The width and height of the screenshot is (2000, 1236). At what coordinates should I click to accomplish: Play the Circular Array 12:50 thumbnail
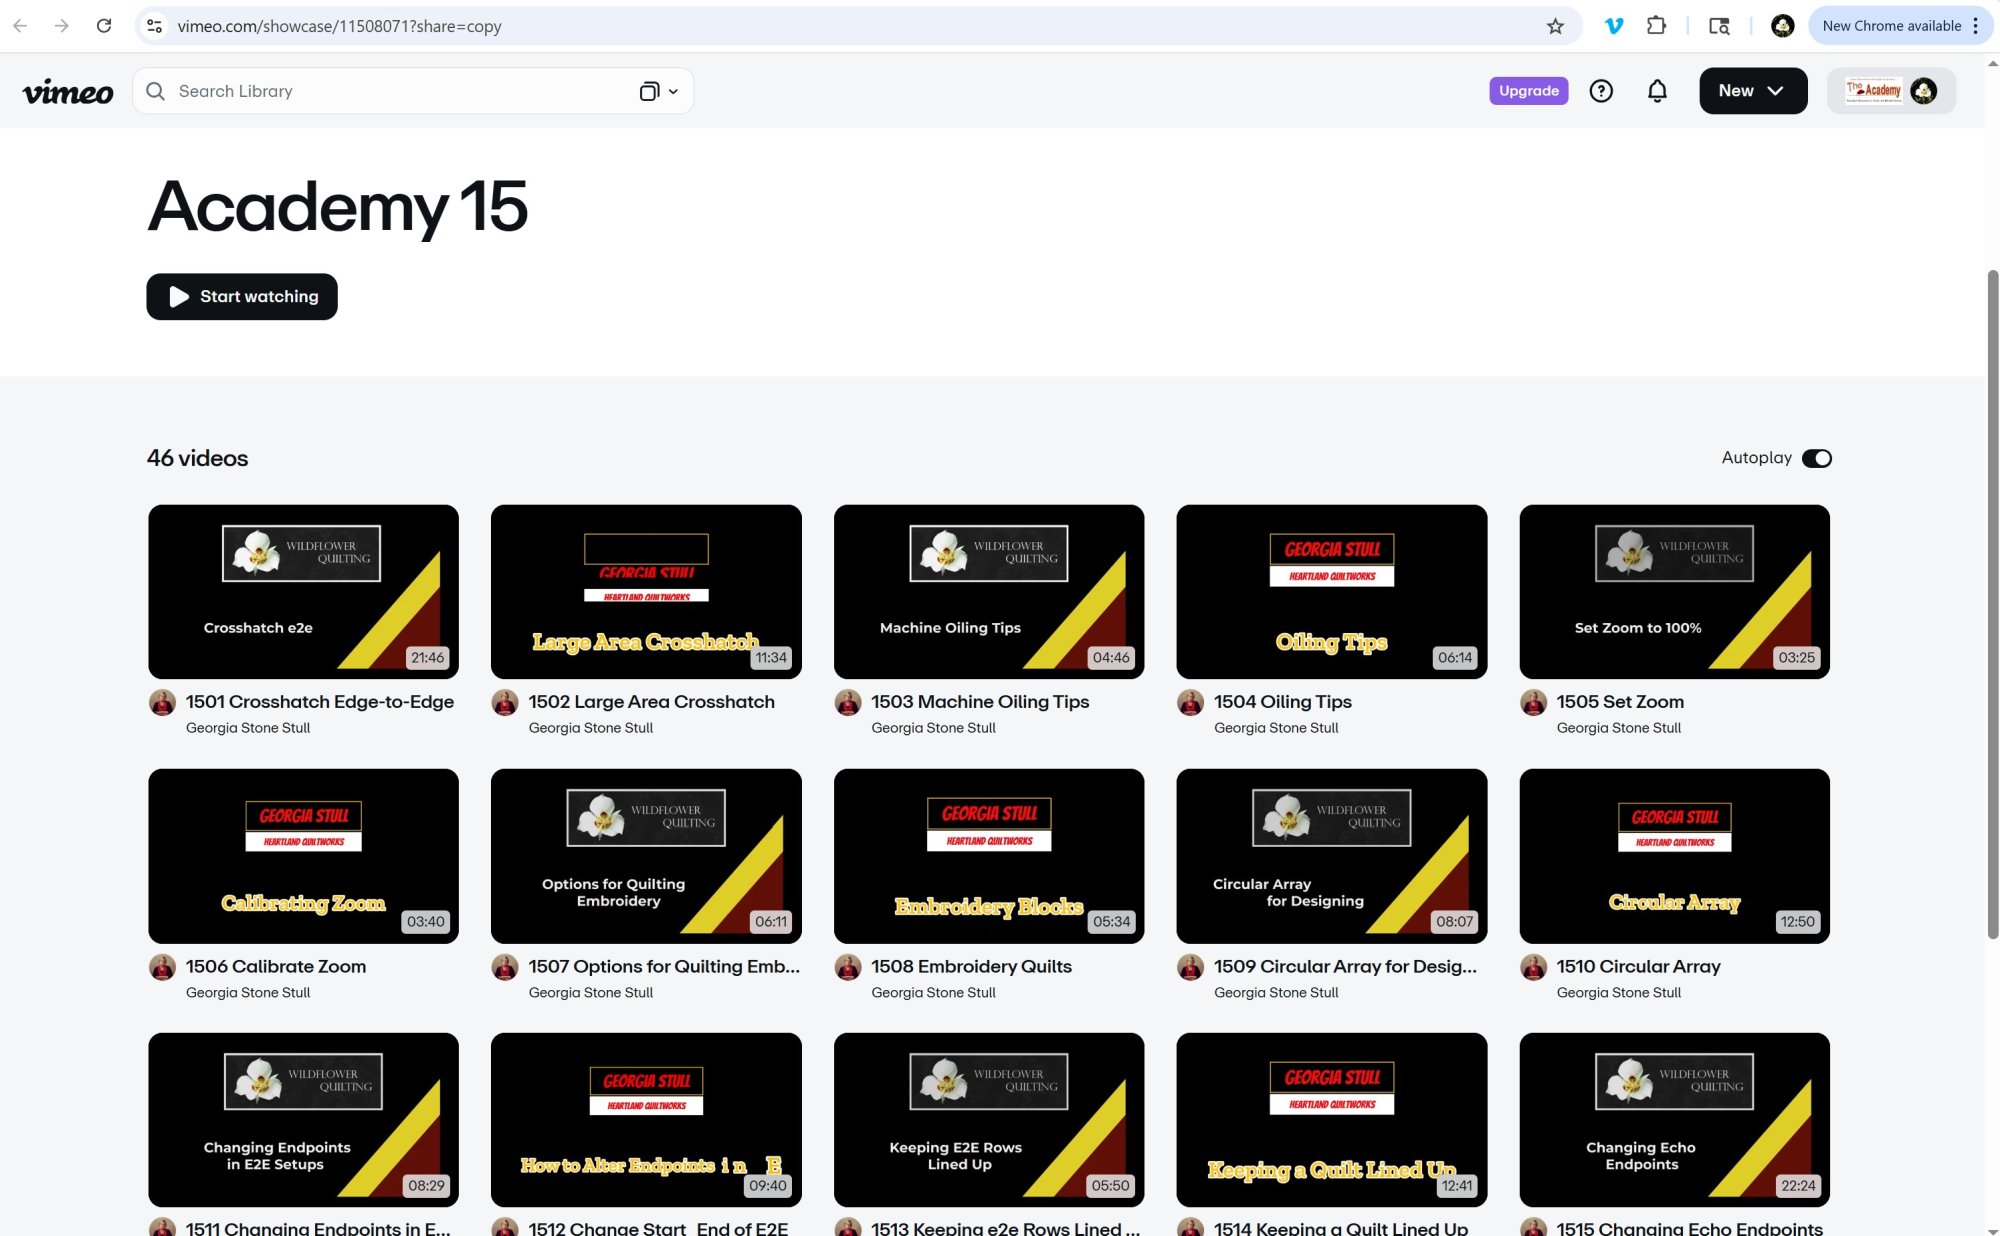click(x=1675, y=856)
